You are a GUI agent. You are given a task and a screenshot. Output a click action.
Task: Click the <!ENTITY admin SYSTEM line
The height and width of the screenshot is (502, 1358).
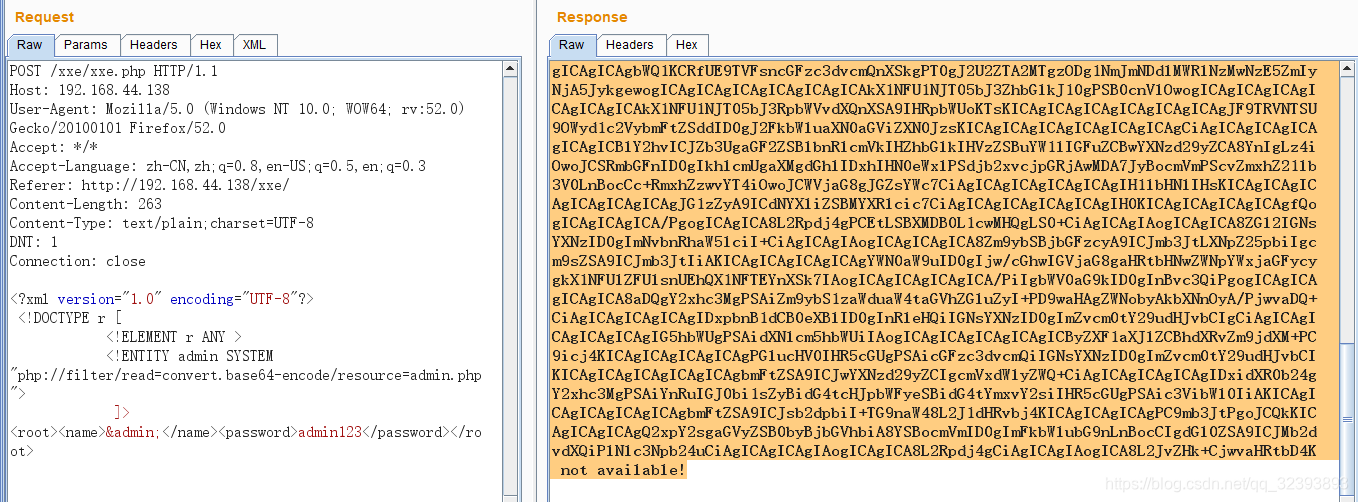pos(190,356)
